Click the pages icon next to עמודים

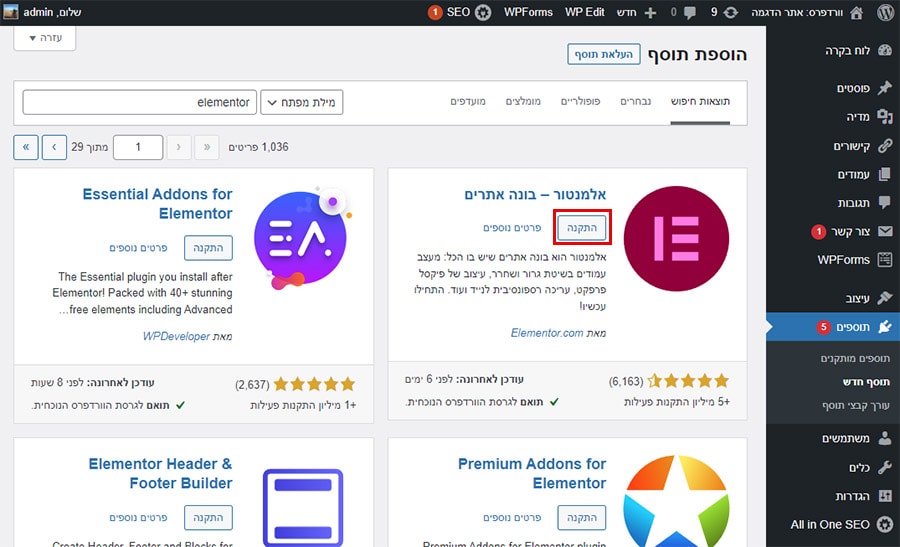(x=885, y=174)
